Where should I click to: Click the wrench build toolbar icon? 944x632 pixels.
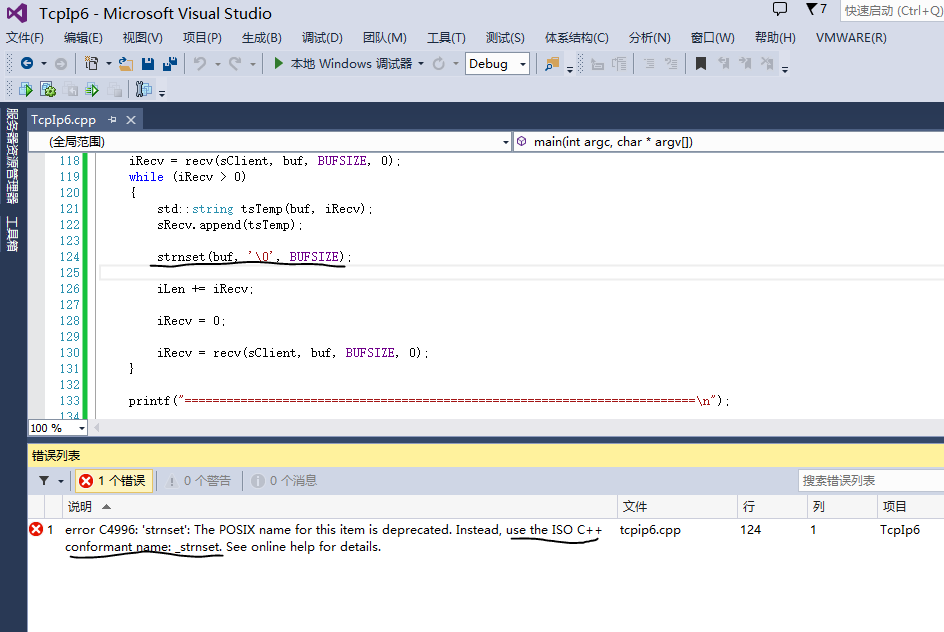pyautogui.click(x=143, y=90)
